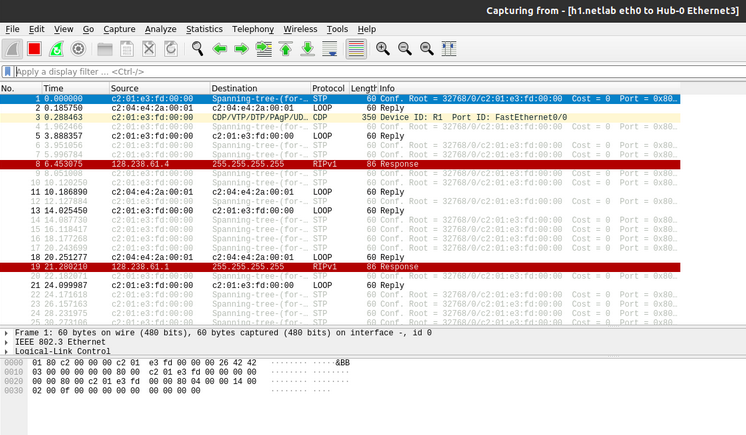Sort packets by Protocol column header
746x435 pixels.
[330, 89]
